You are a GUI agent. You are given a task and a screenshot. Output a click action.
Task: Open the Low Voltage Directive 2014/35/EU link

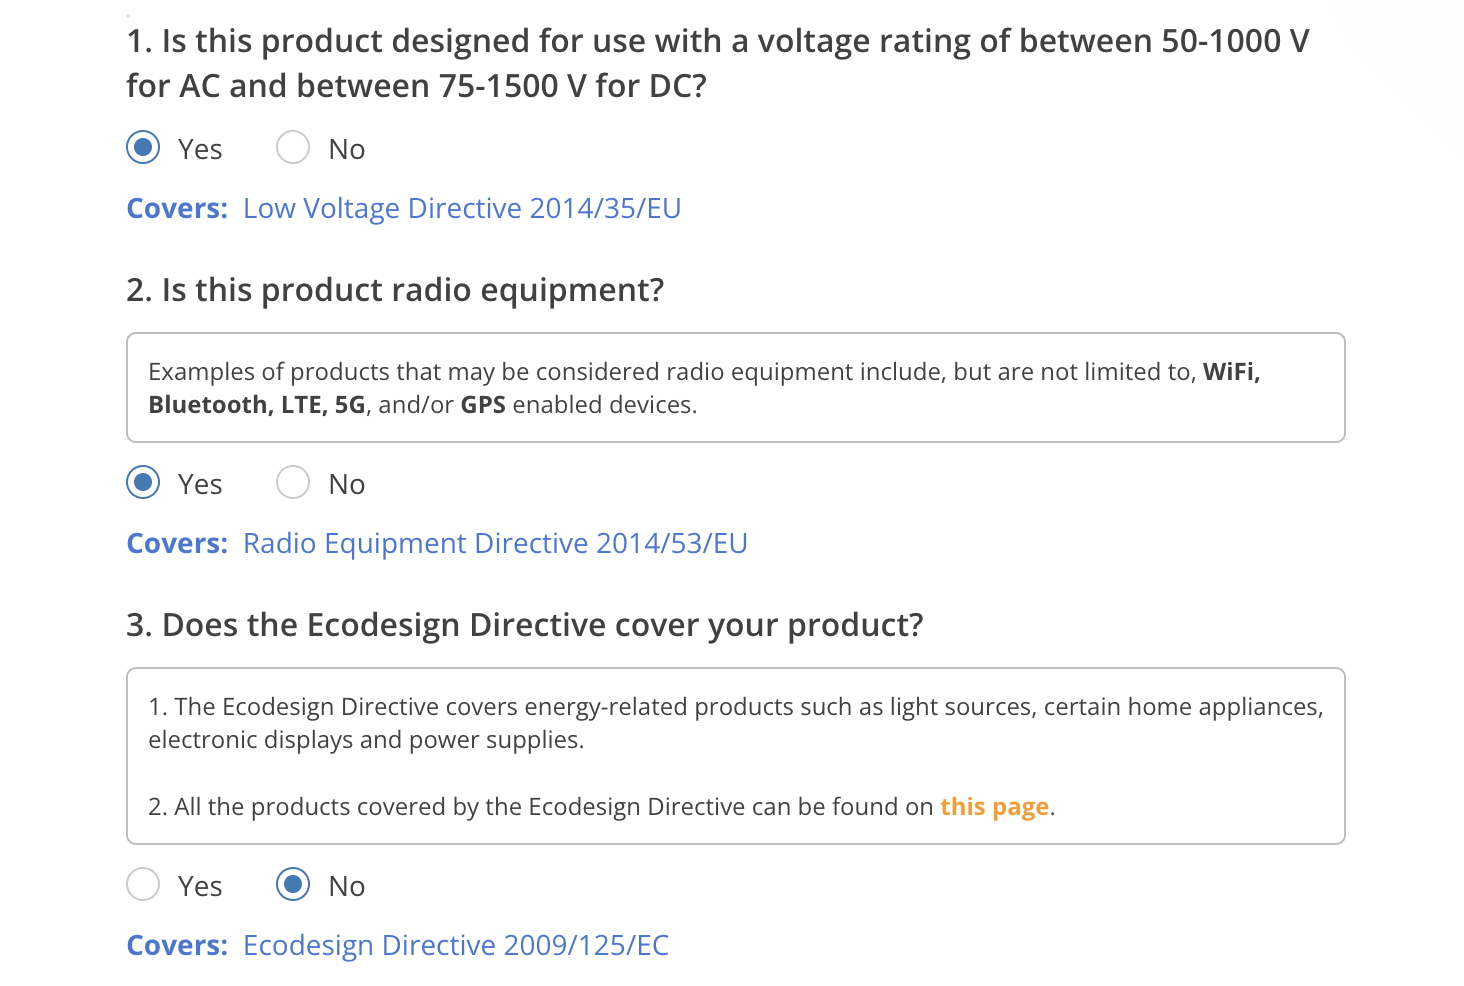point(462,208)
